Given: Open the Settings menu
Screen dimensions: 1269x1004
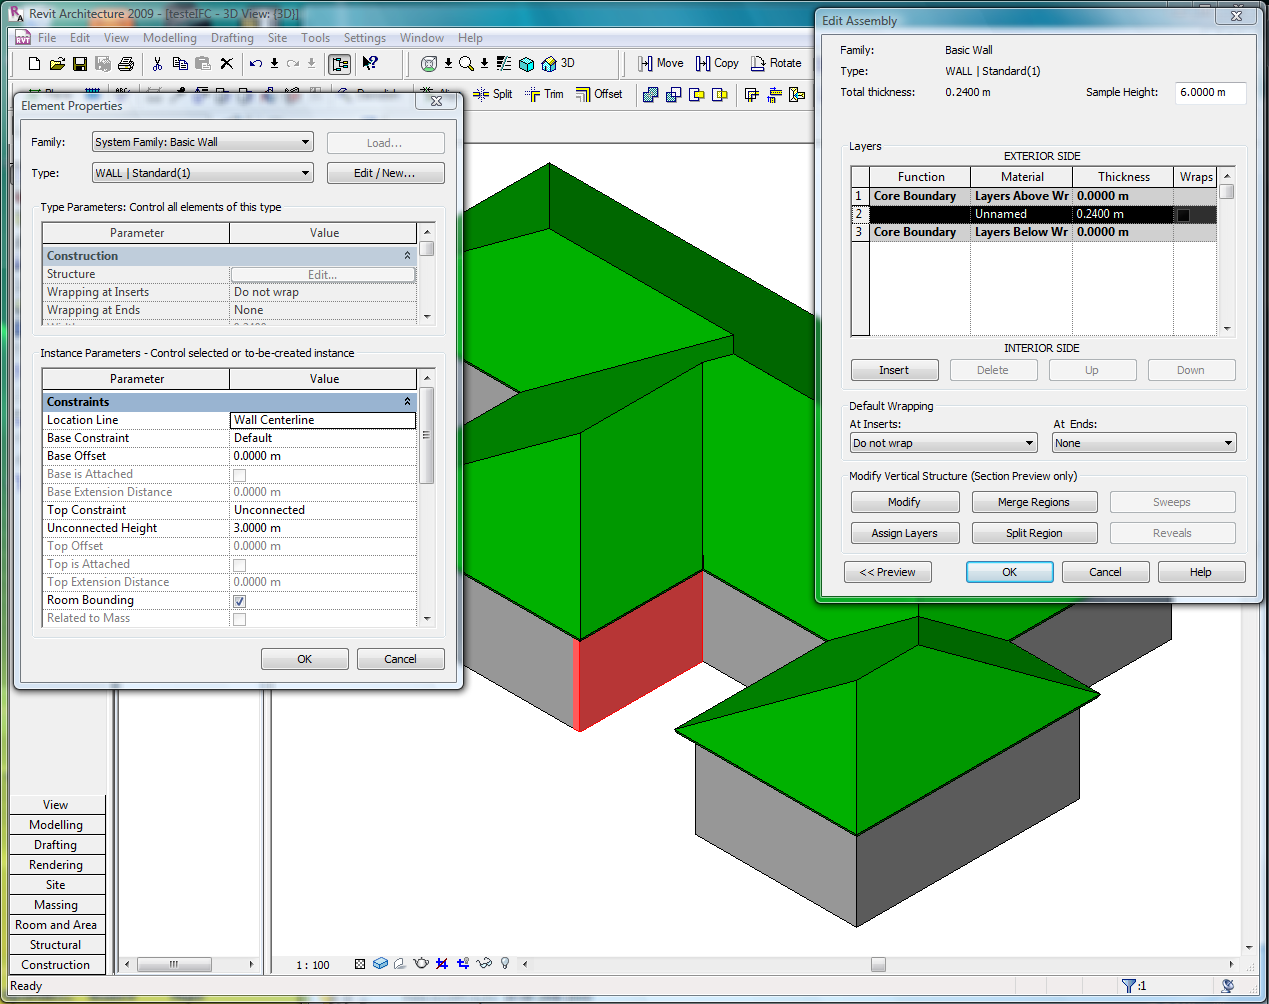Looking at the screenshot, I should tap(365, 38).
